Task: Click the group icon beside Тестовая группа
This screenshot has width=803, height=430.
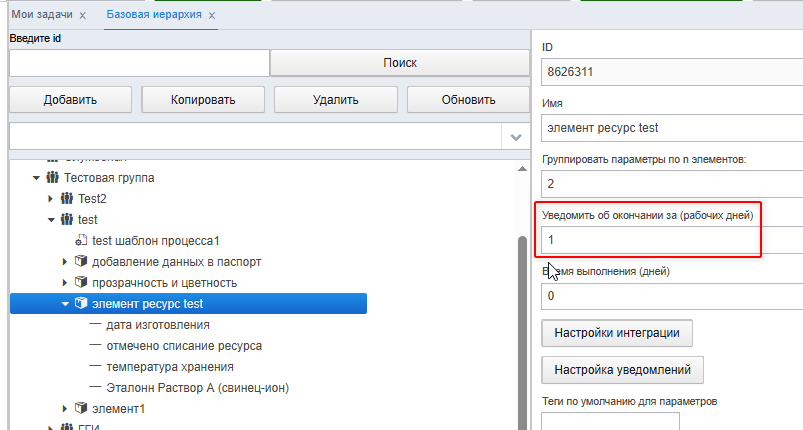Action: [x=52, y=178]
